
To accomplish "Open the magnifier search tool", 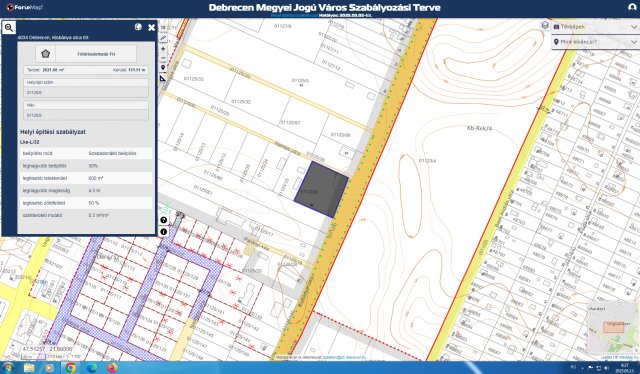I will (9, 27).
